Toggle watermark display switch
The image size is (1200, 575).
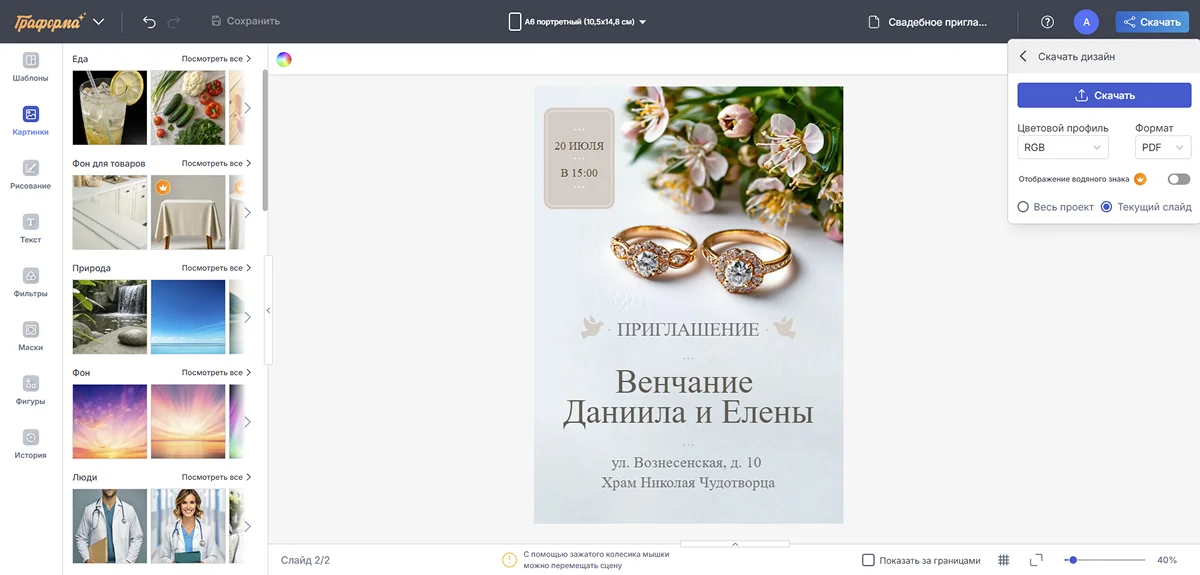pyautogui.click(x=1179, y=179)
